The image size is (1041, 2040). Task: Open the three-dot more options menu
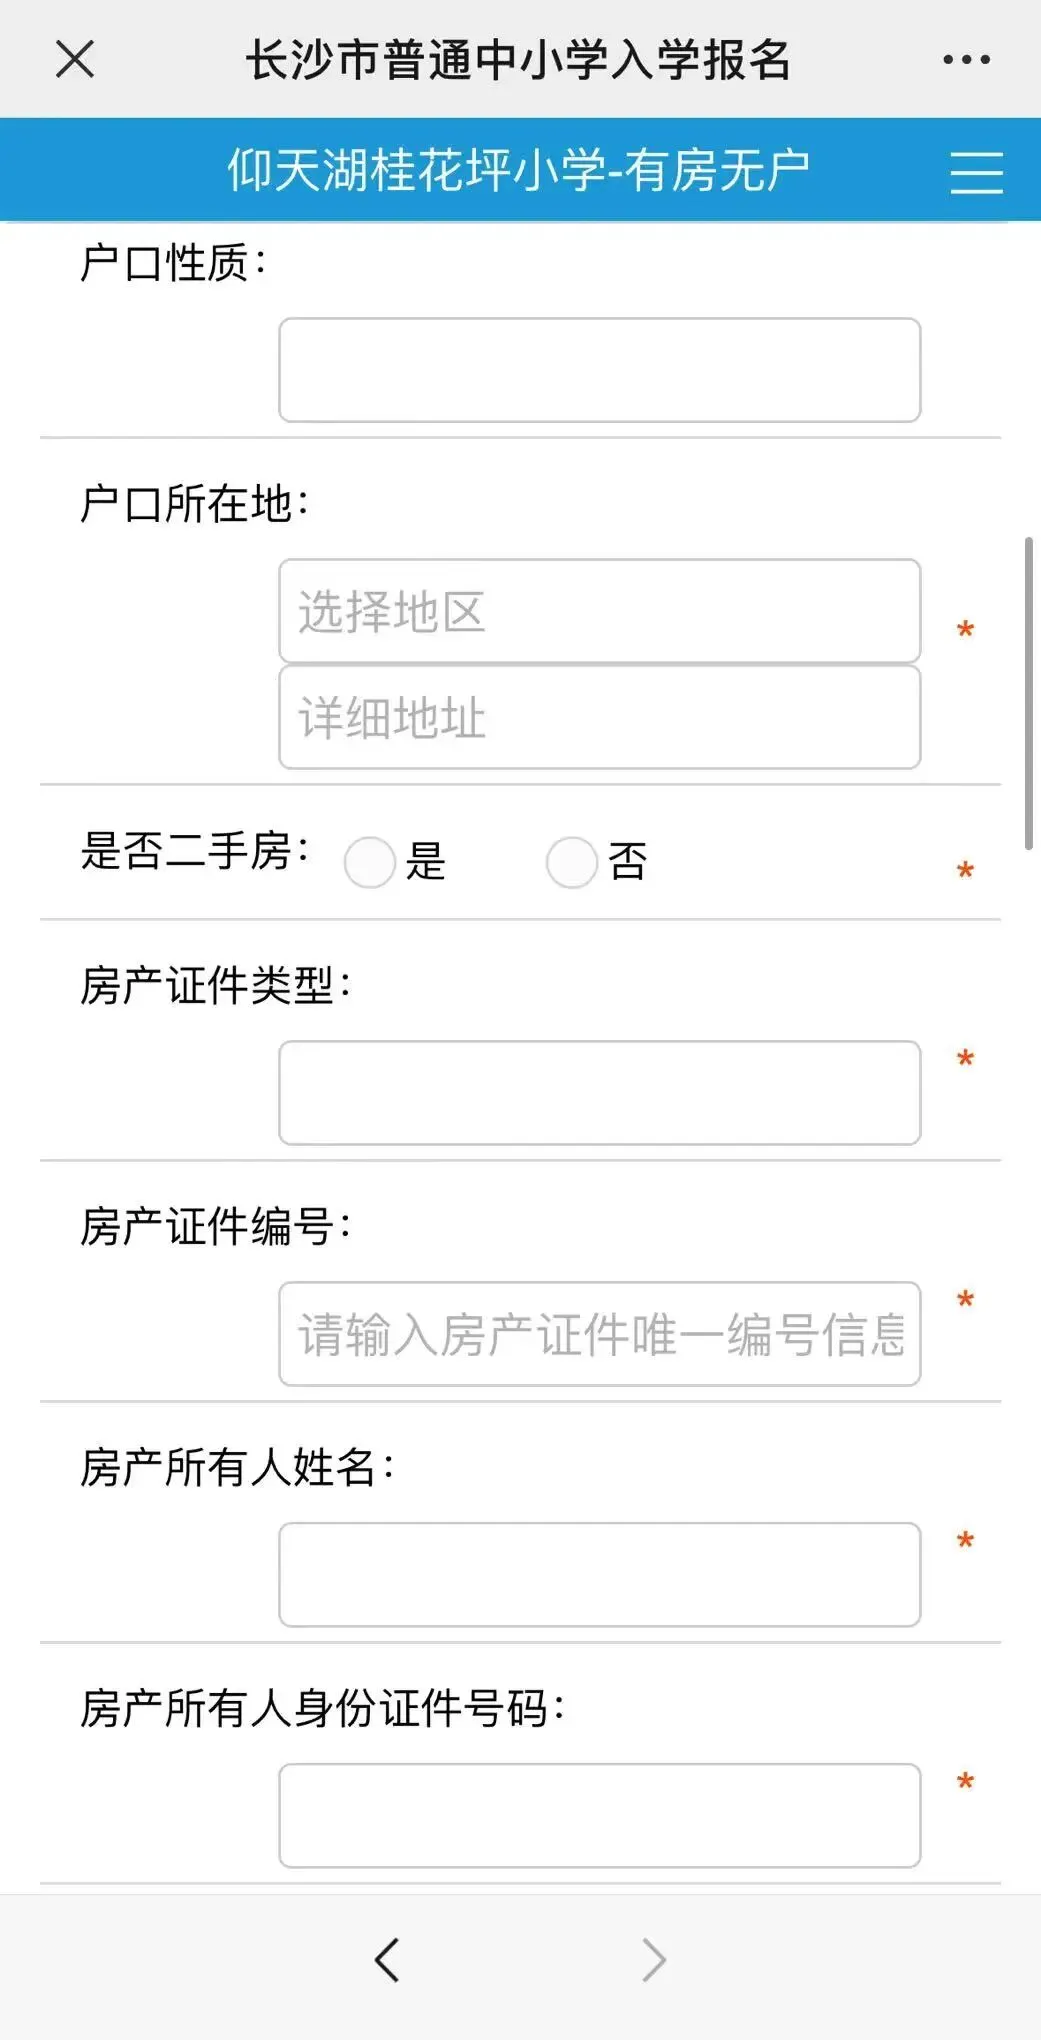pyautogui.click(x=966, y=60)
